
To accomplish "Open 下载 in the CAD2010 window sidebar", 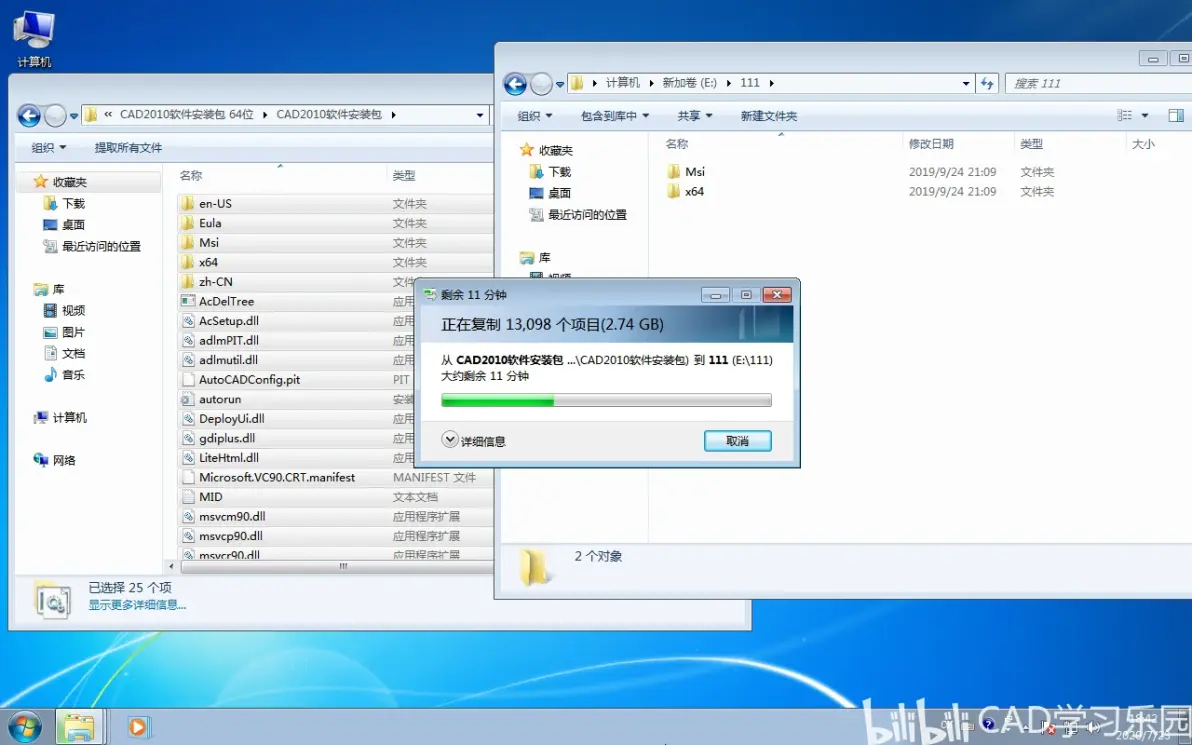I will tap(74, 204).
